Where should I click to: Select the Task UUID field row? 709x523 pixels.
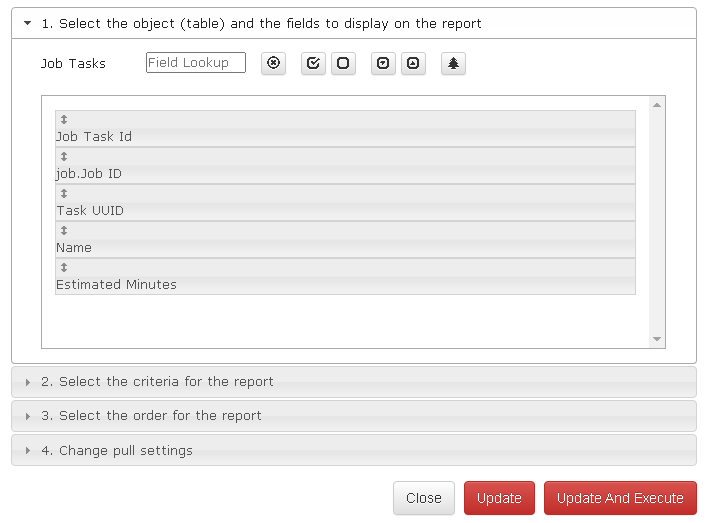345,203
